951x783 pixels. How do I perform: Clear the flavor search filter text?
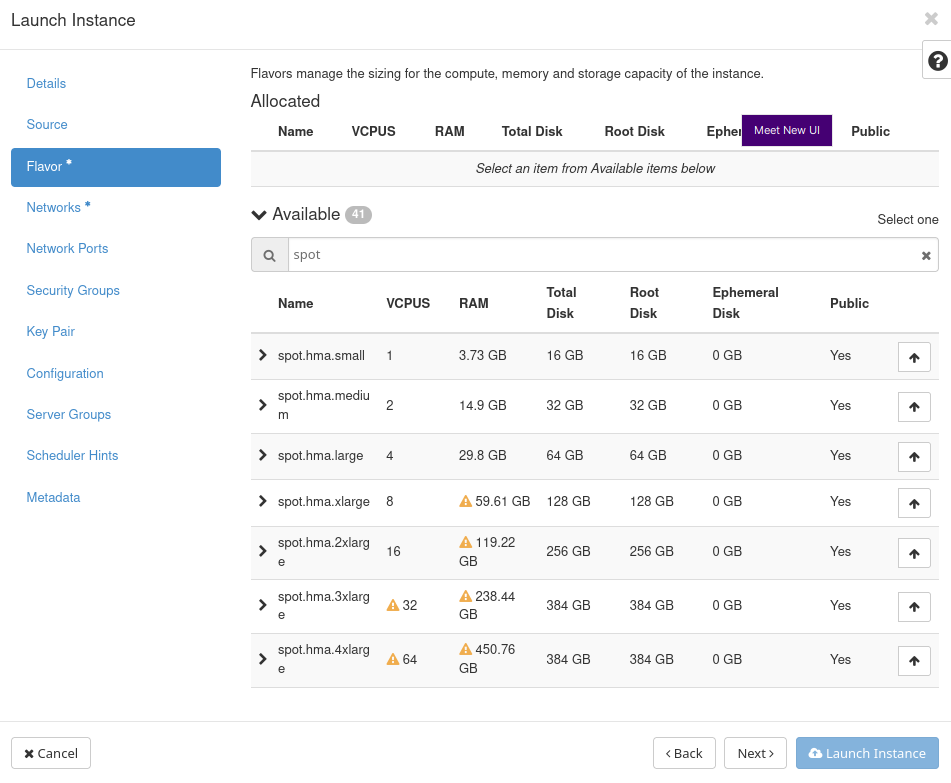pyautogui.click(x=926, y=256)
